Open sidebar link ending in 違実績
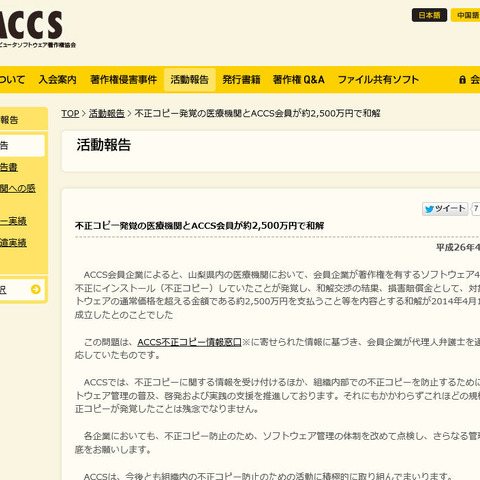 [x=13, y=243]
